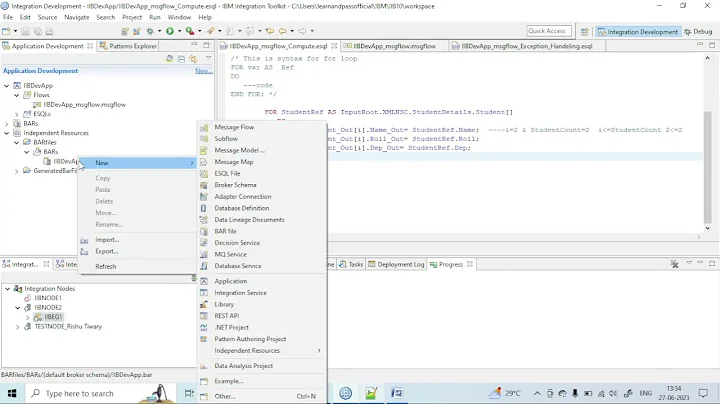Screen dimensions: 720x404
Task: Open the Project menu
Action: click(x=132, y=17)
